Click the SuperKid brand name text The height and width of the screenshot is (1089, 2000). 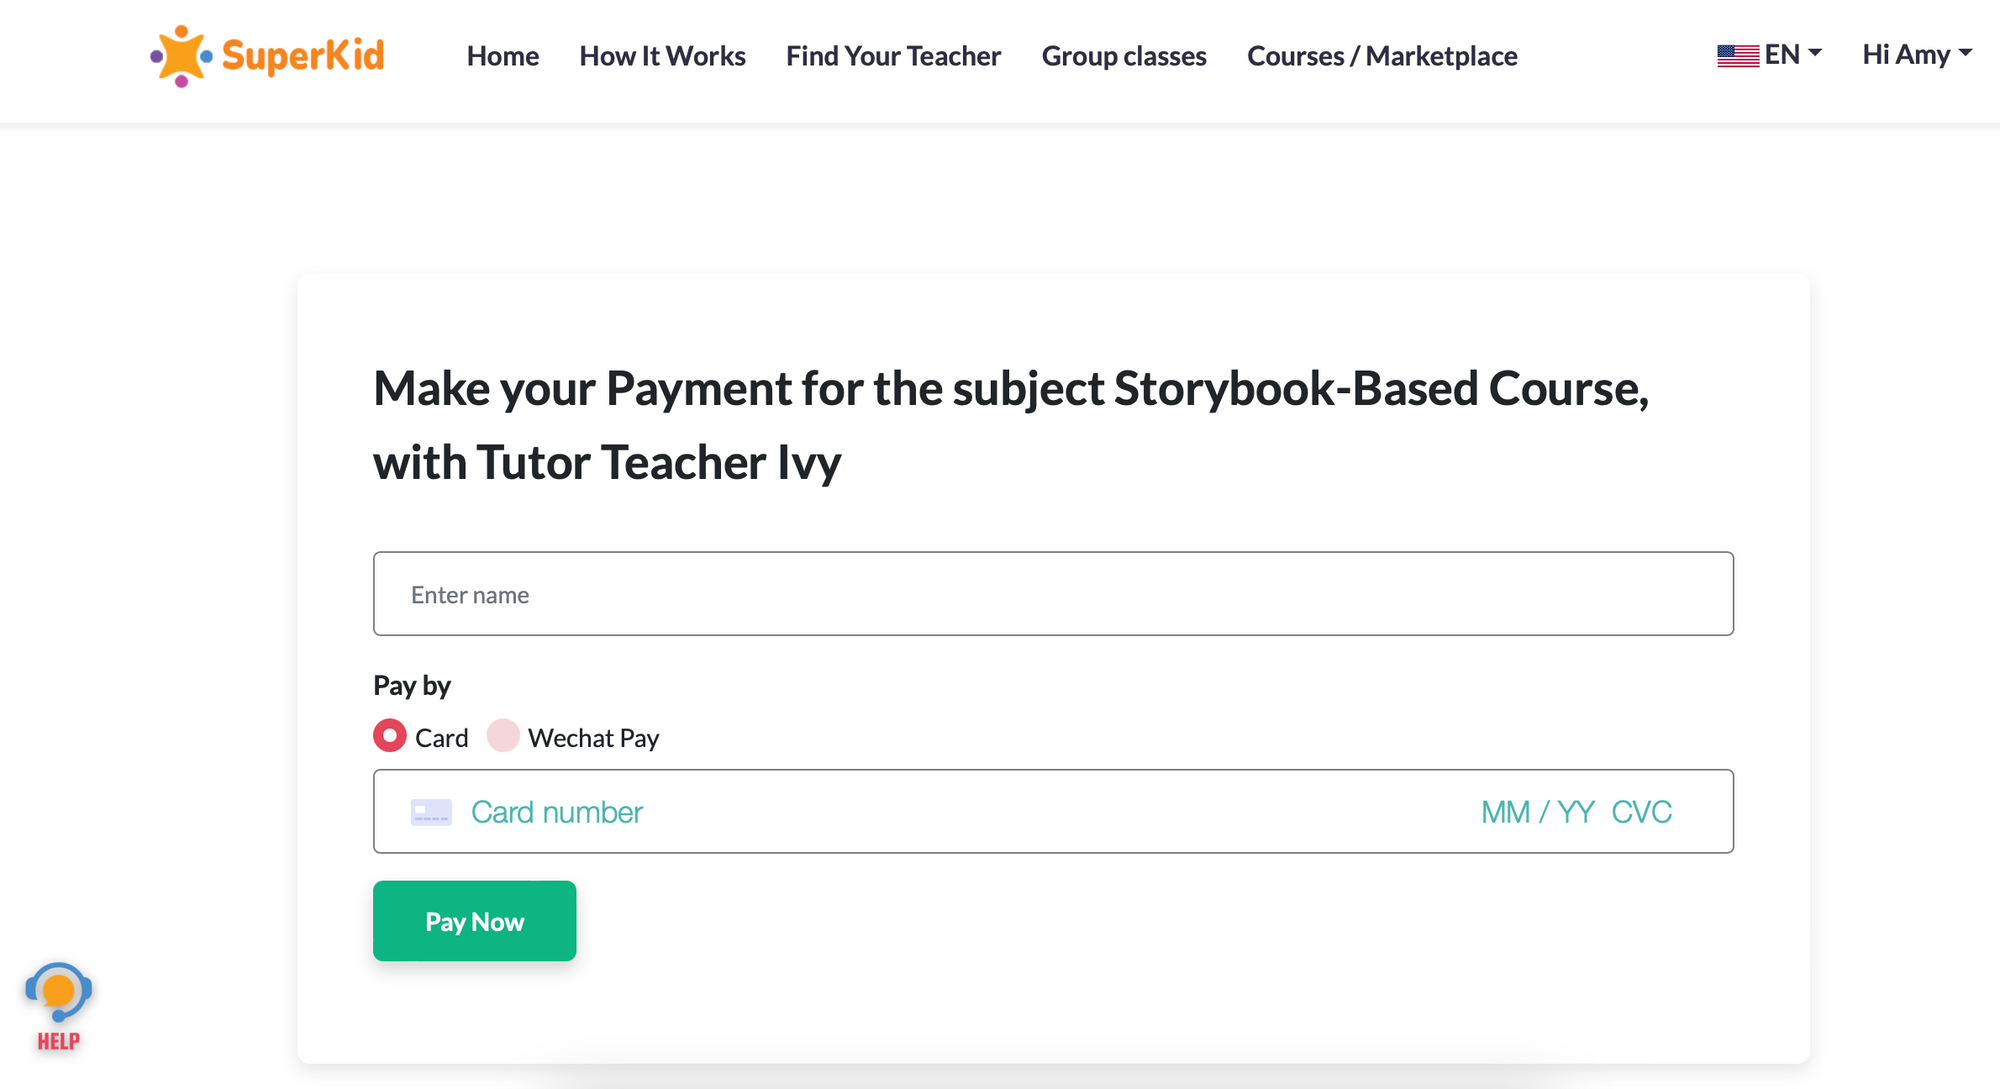point(303,56)
